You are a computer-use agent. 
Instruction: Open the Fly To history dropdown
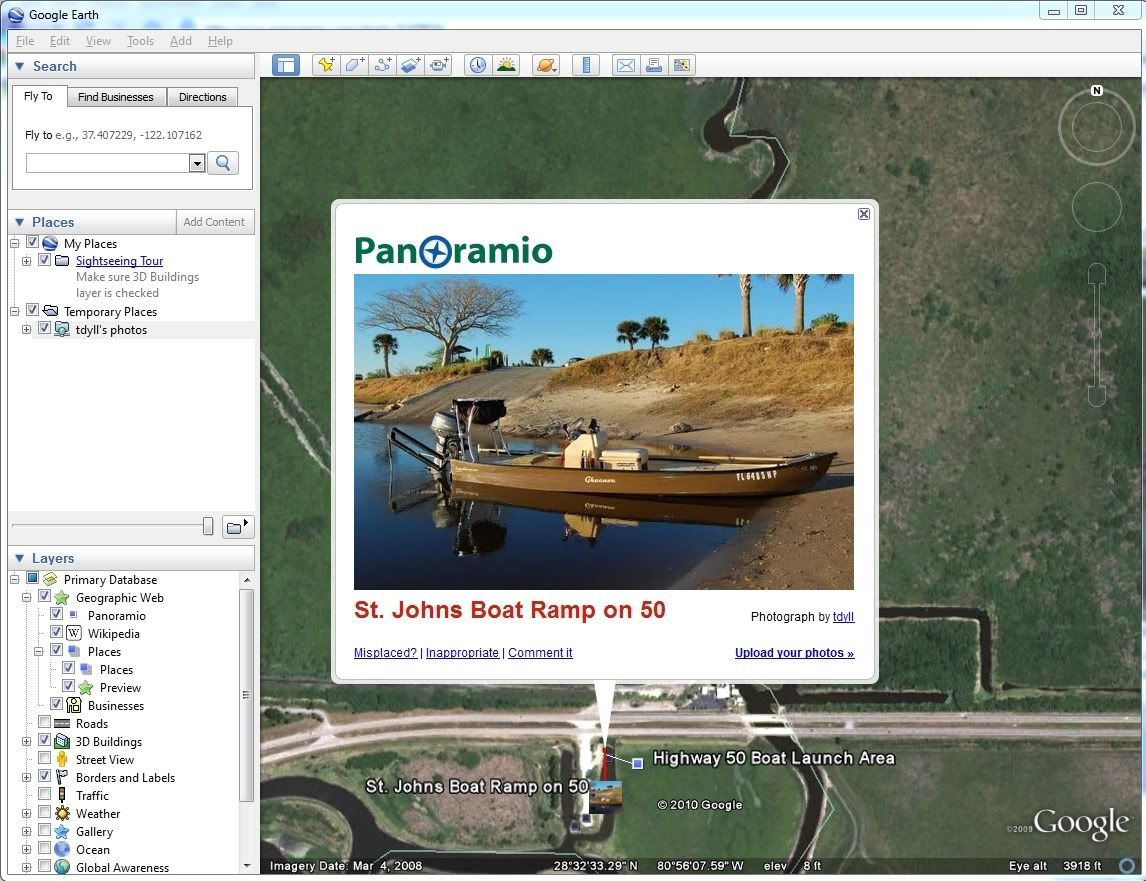(197, 163)
